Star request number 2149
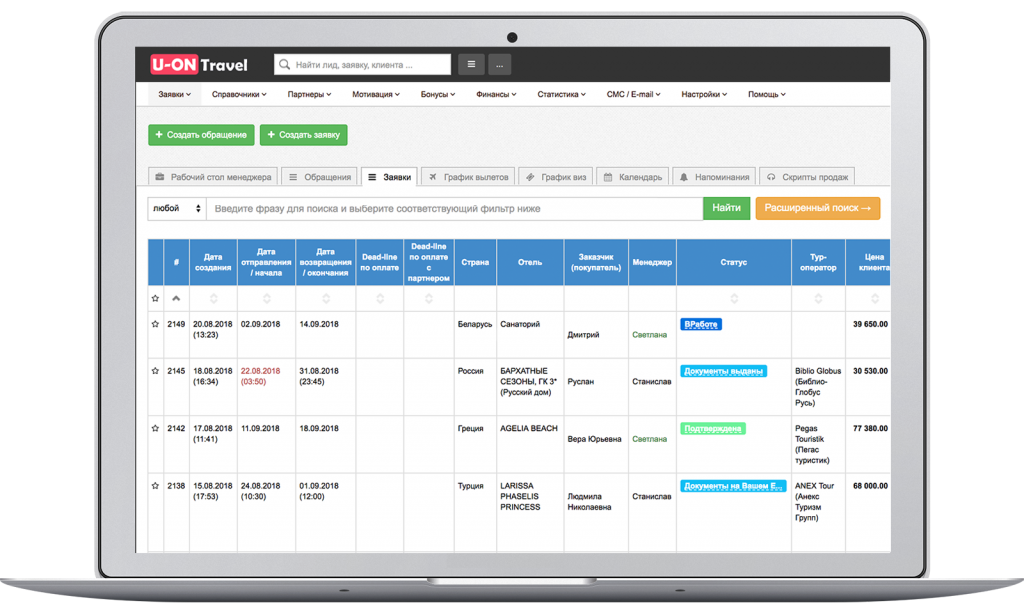This screenshot has height=610, width=1024. click(155, 324)
